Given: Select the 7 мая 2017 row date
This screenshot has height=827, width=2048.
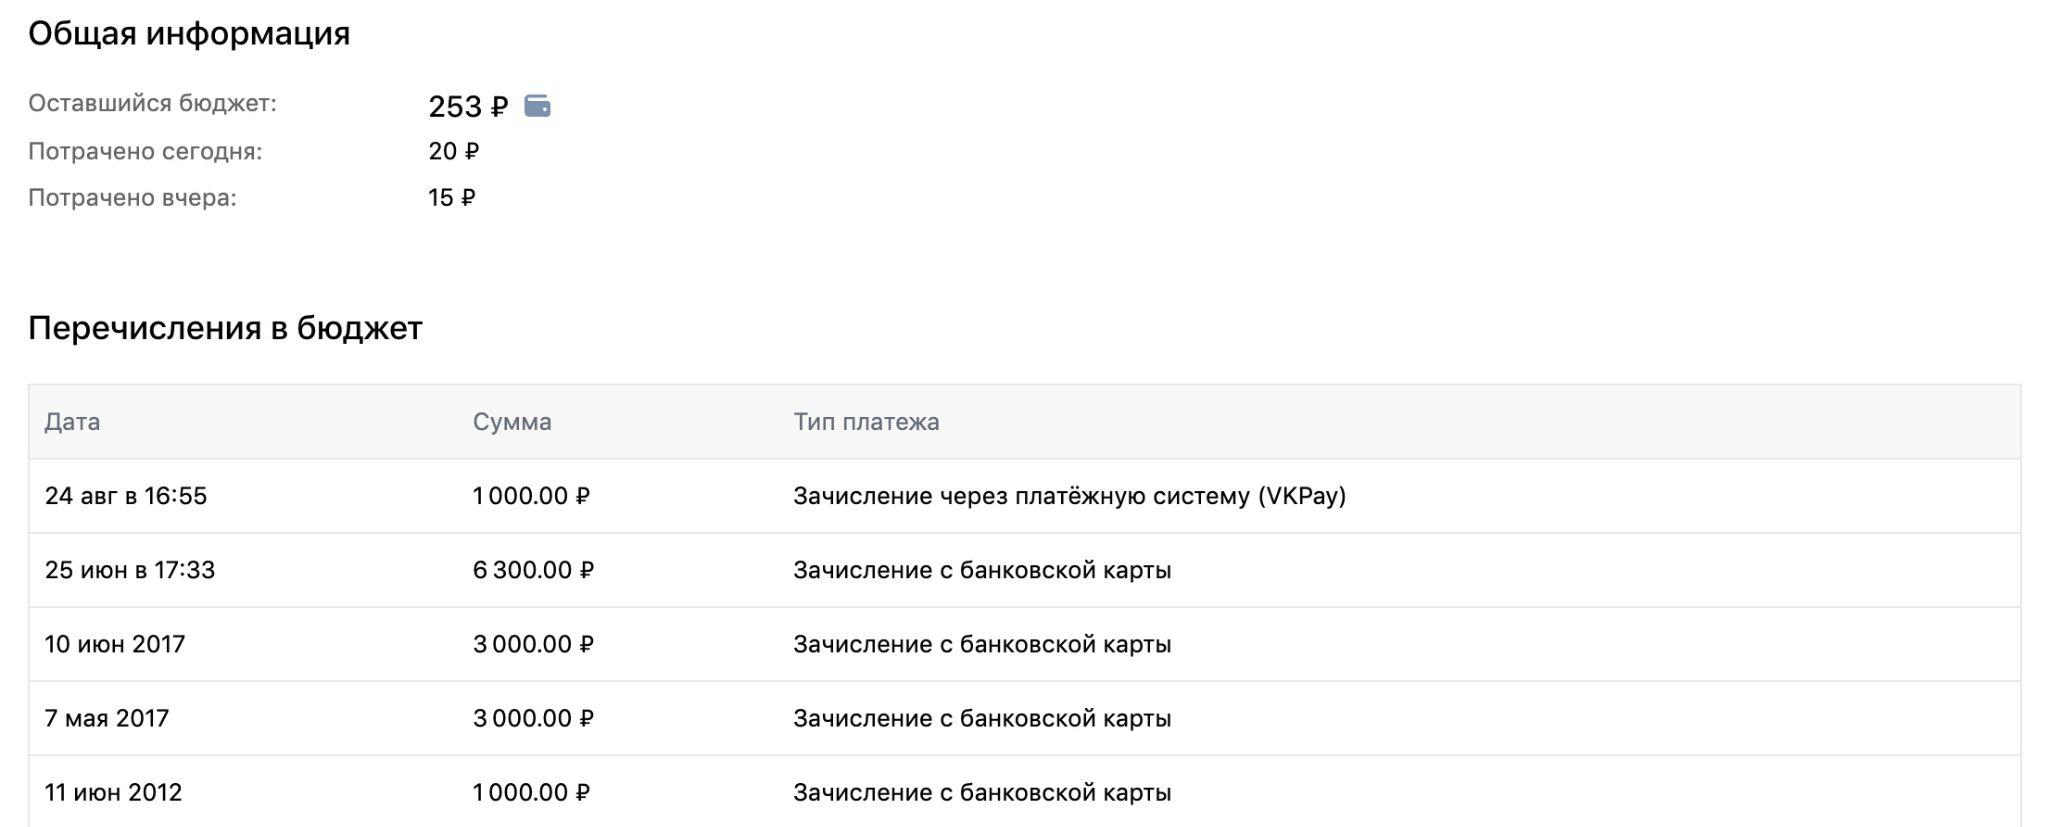Looking at the screenshot, I should point(107,718).
